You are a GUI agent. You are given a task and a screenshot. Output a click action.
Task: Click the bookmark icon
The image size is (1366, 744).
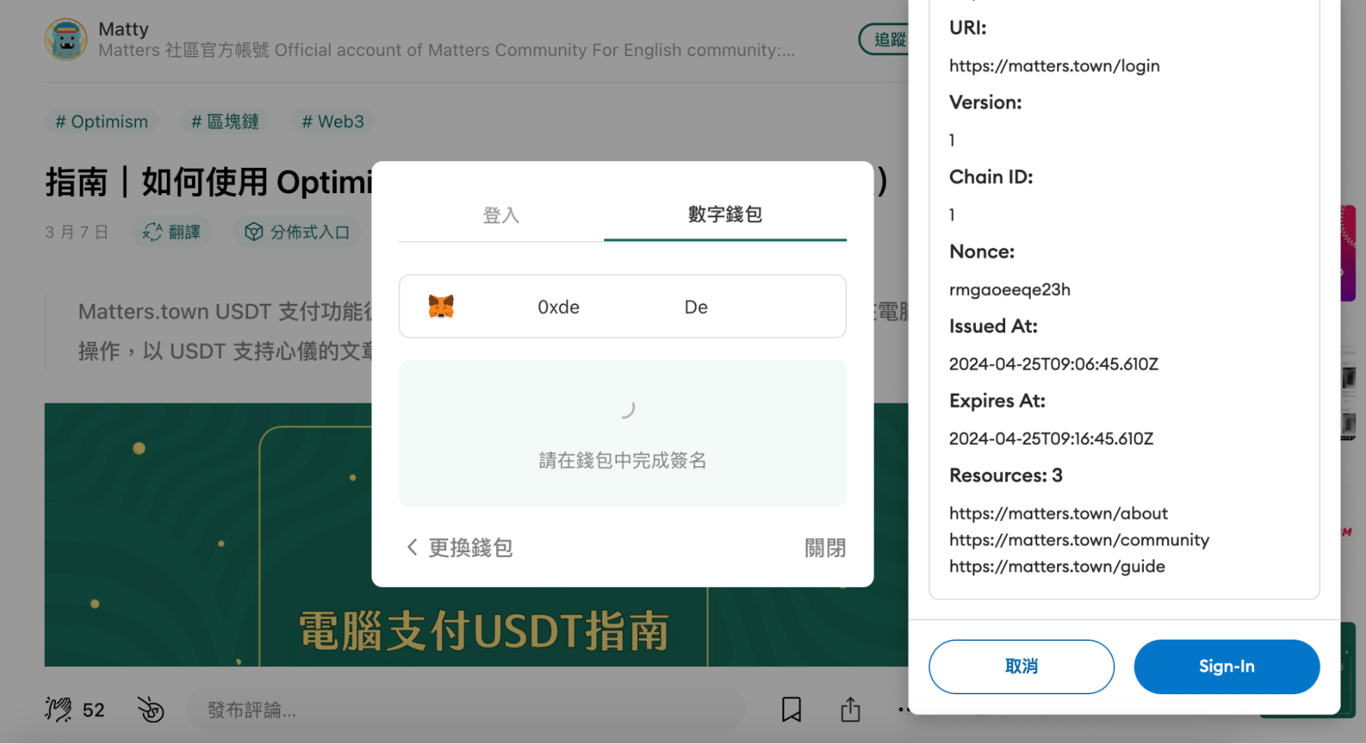[792, 709]
